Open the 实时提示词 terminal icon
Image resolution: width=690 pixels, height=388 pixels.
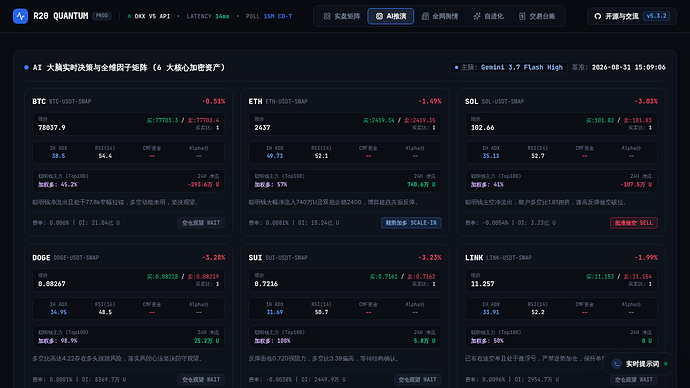coord(617,364)
